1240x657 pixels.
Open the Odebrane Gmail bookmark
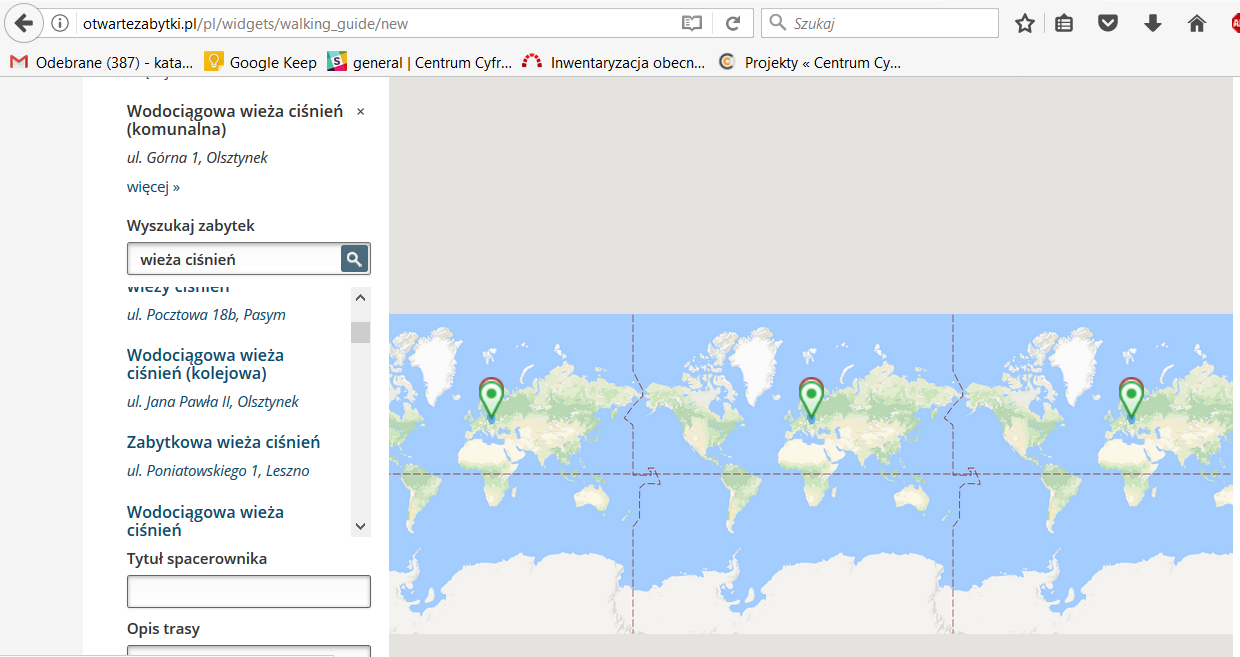pos(102,62)
